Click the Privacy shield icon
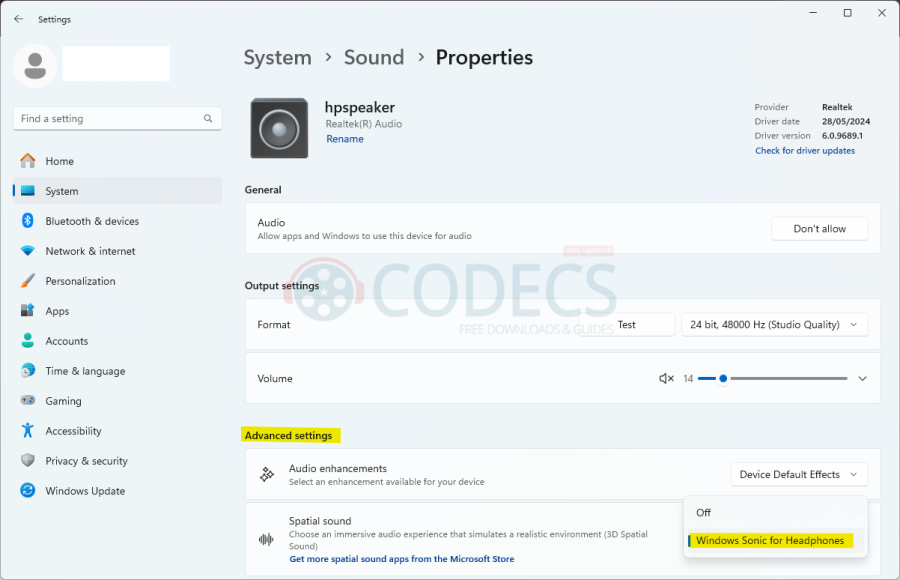900x580 pixels. (28, 461)
